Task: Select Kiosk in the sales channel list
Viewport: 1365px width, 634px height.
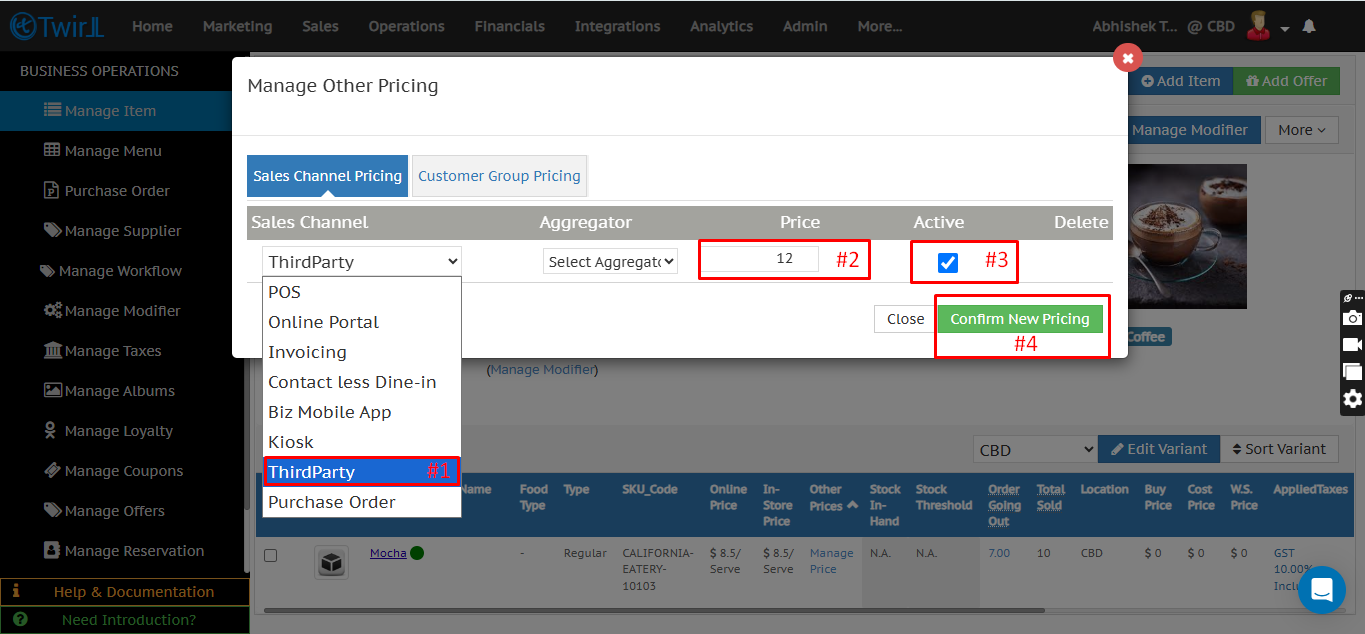Action: click(x=291, y=442)
